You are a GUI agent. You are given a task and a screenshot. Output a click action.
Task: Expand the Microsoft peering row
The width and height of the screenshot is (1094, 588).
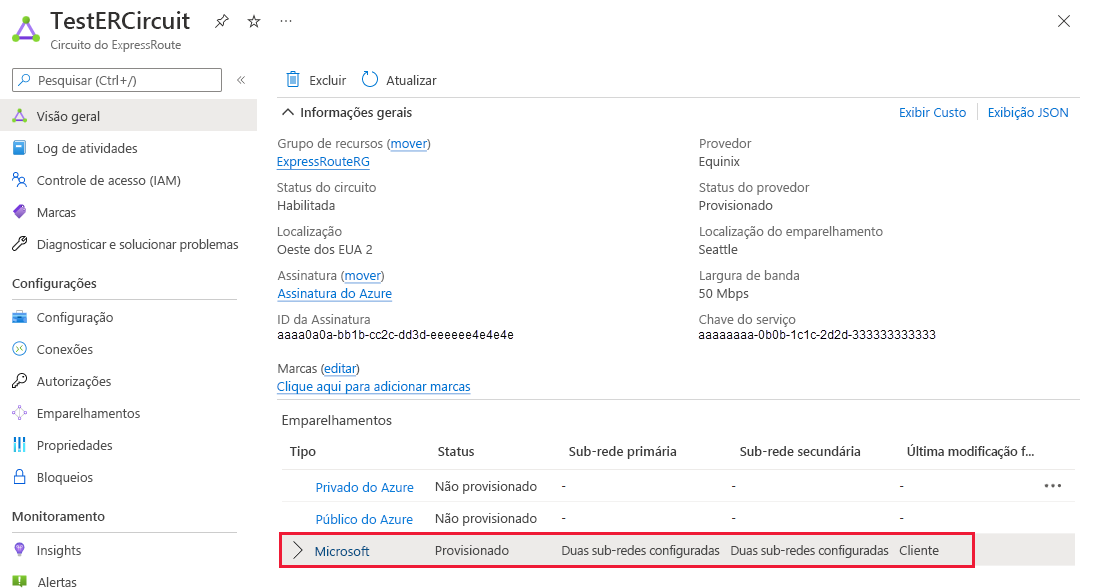point(297,551)
